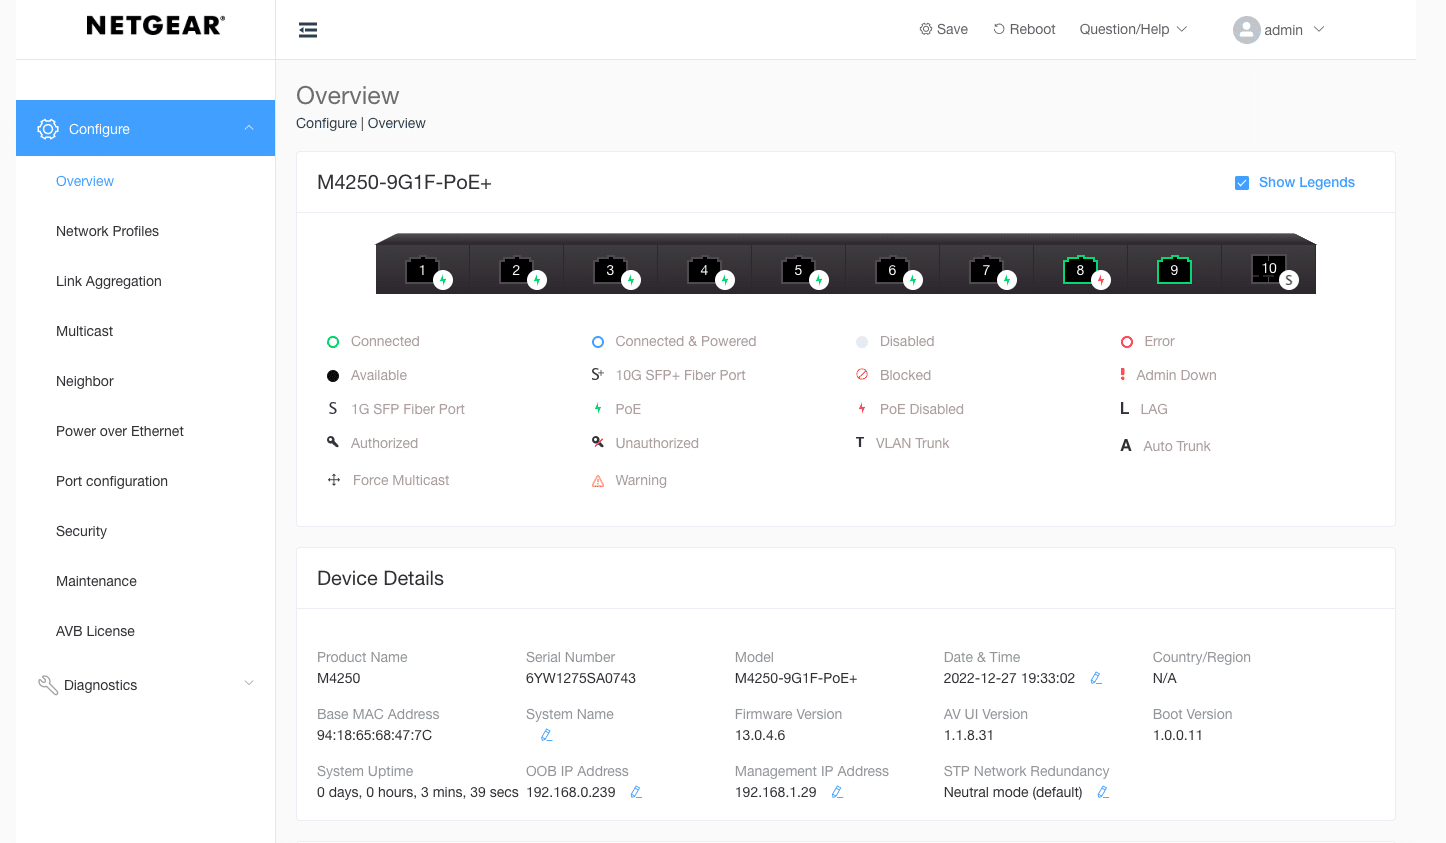Uncheck the Show Legends checkbox
1446x843 pixels.
click(1242, 183)
